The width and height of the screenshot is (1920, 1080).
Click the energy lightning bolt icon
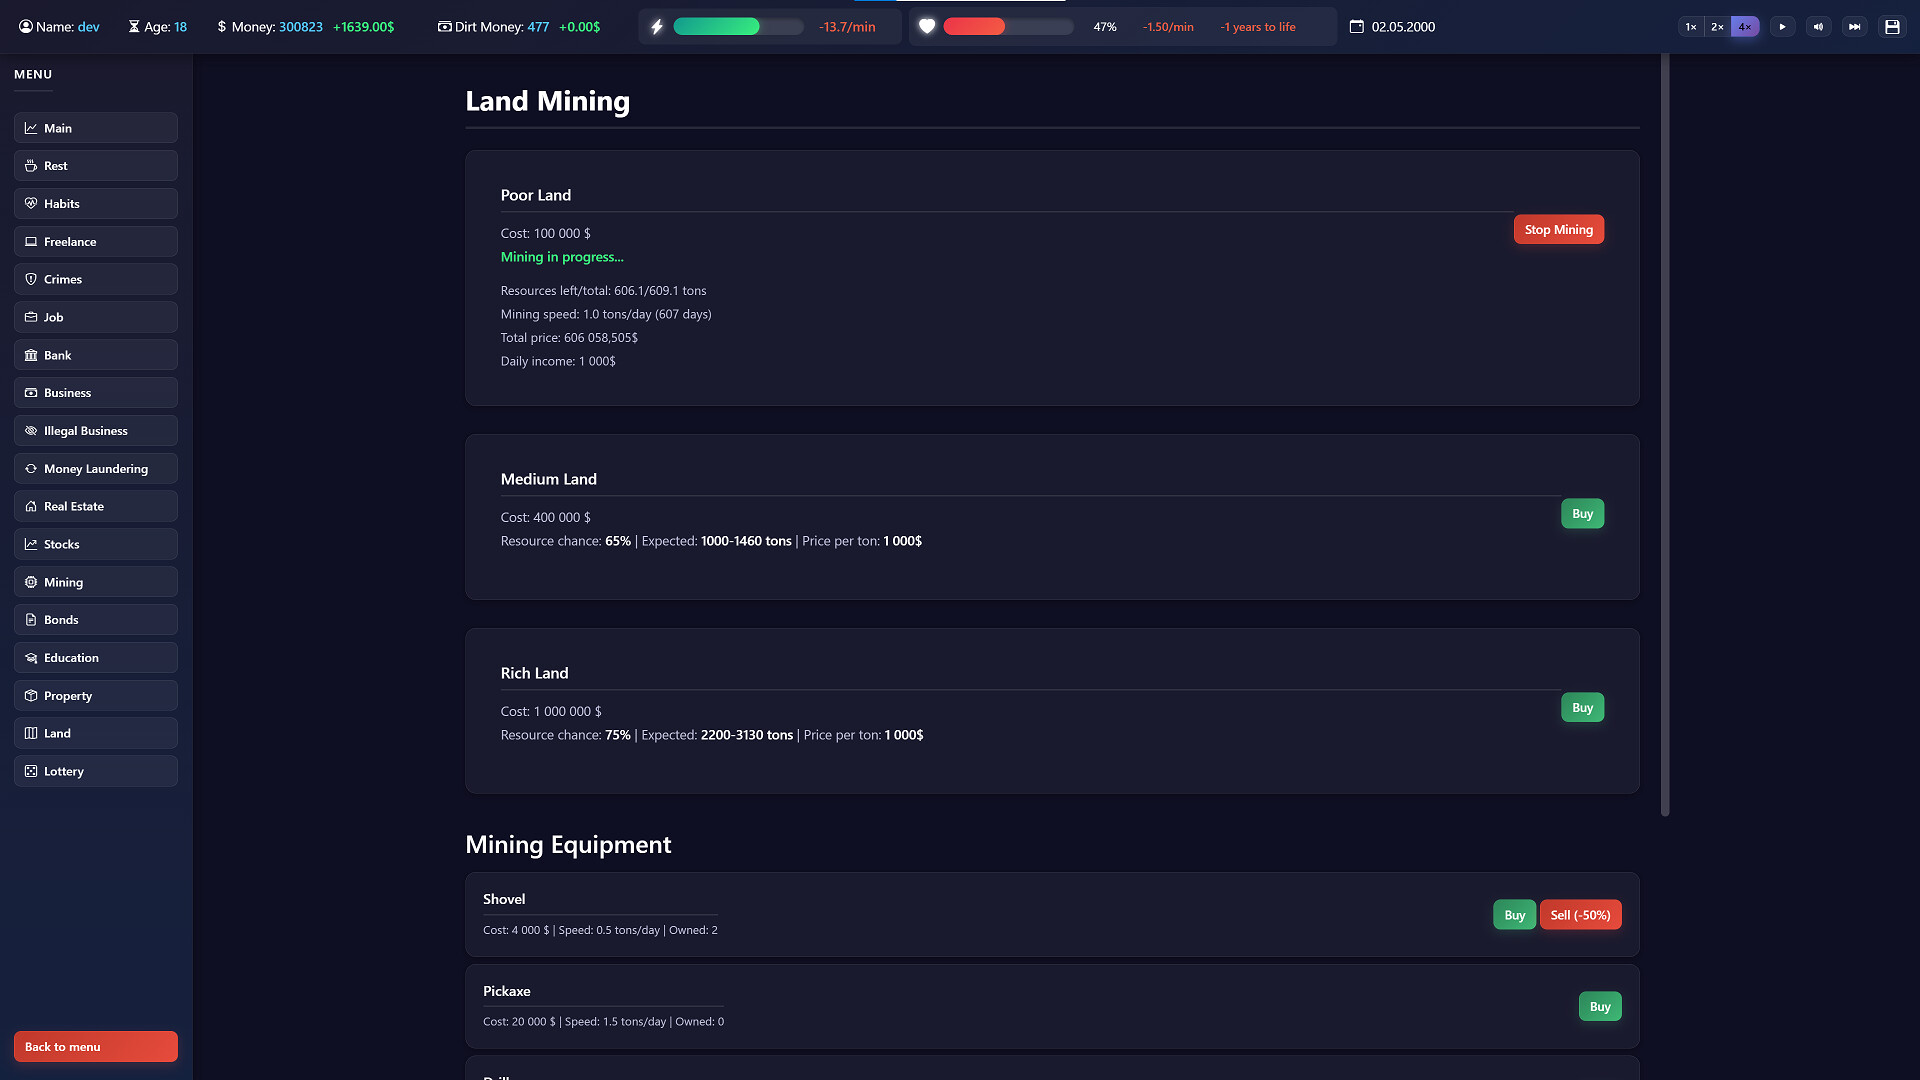pyautogui.click(x=657, y=26)
